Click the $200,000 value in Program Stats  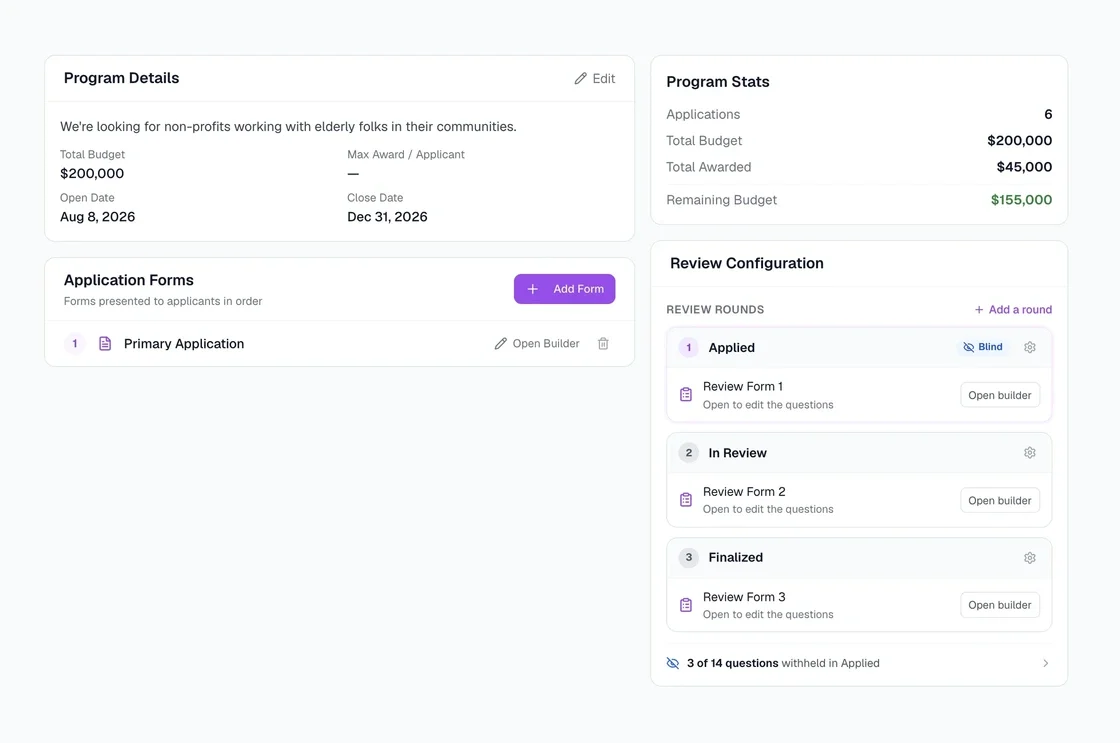[x=1019, y=141]
